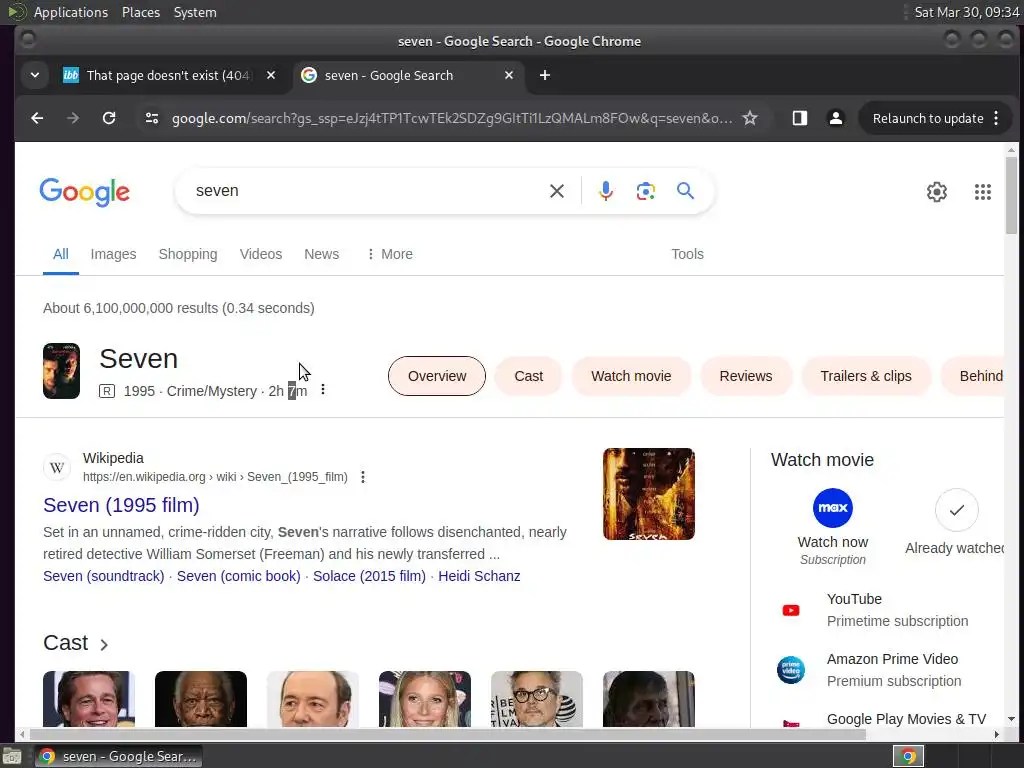
Task: Open the Google apps grid
Action: pyautogui.click(x=983, y=192)
